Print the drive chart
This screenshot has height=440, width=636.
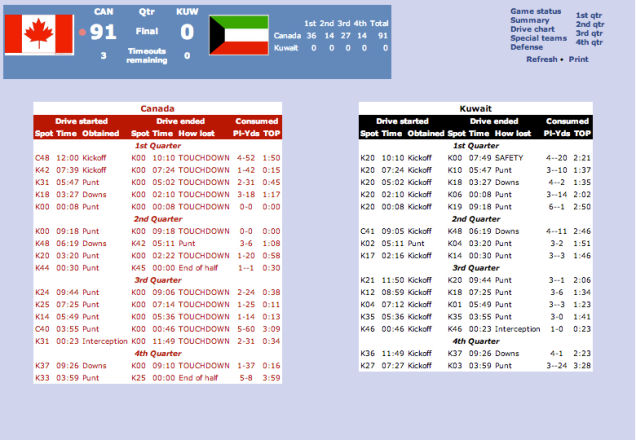pyautogui.click(x=578, y=59)
